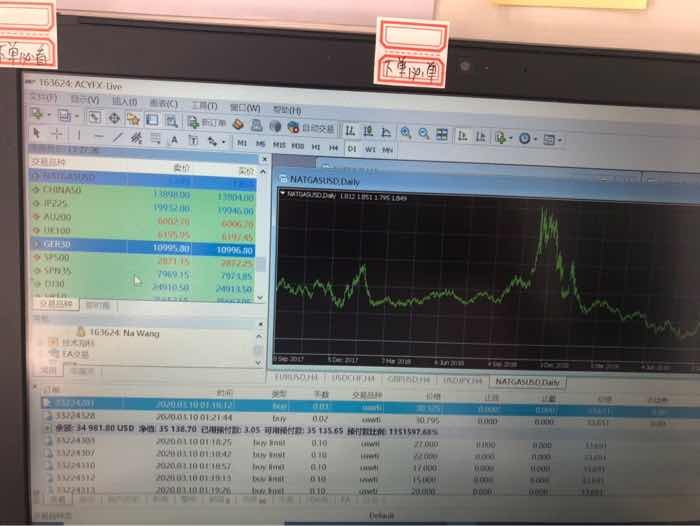This screenshot has height=526, width=700.
Task: Click the New Order (新订单) button
Action: pos(207,122)
